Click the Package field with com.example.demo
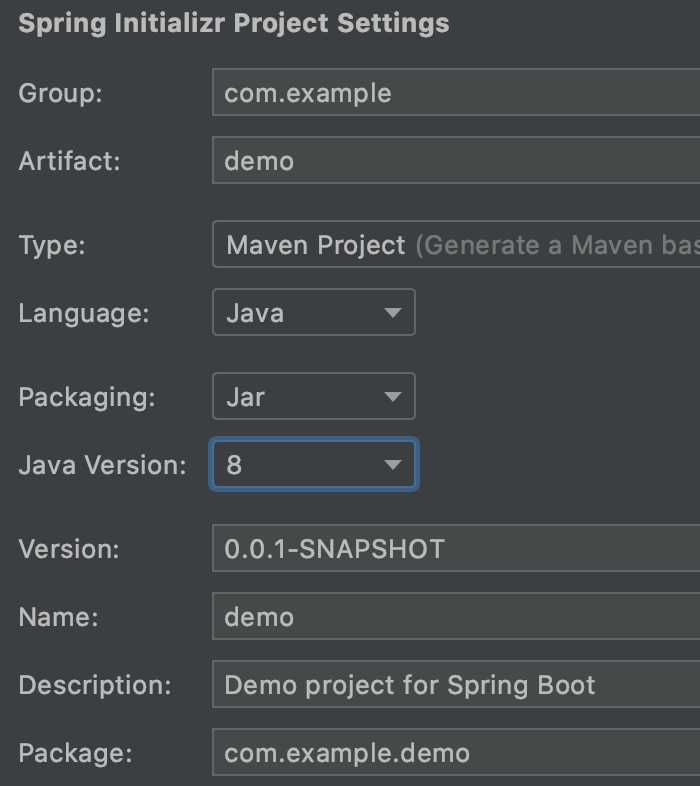The image size is (700, 786). (x=456, y=752)
